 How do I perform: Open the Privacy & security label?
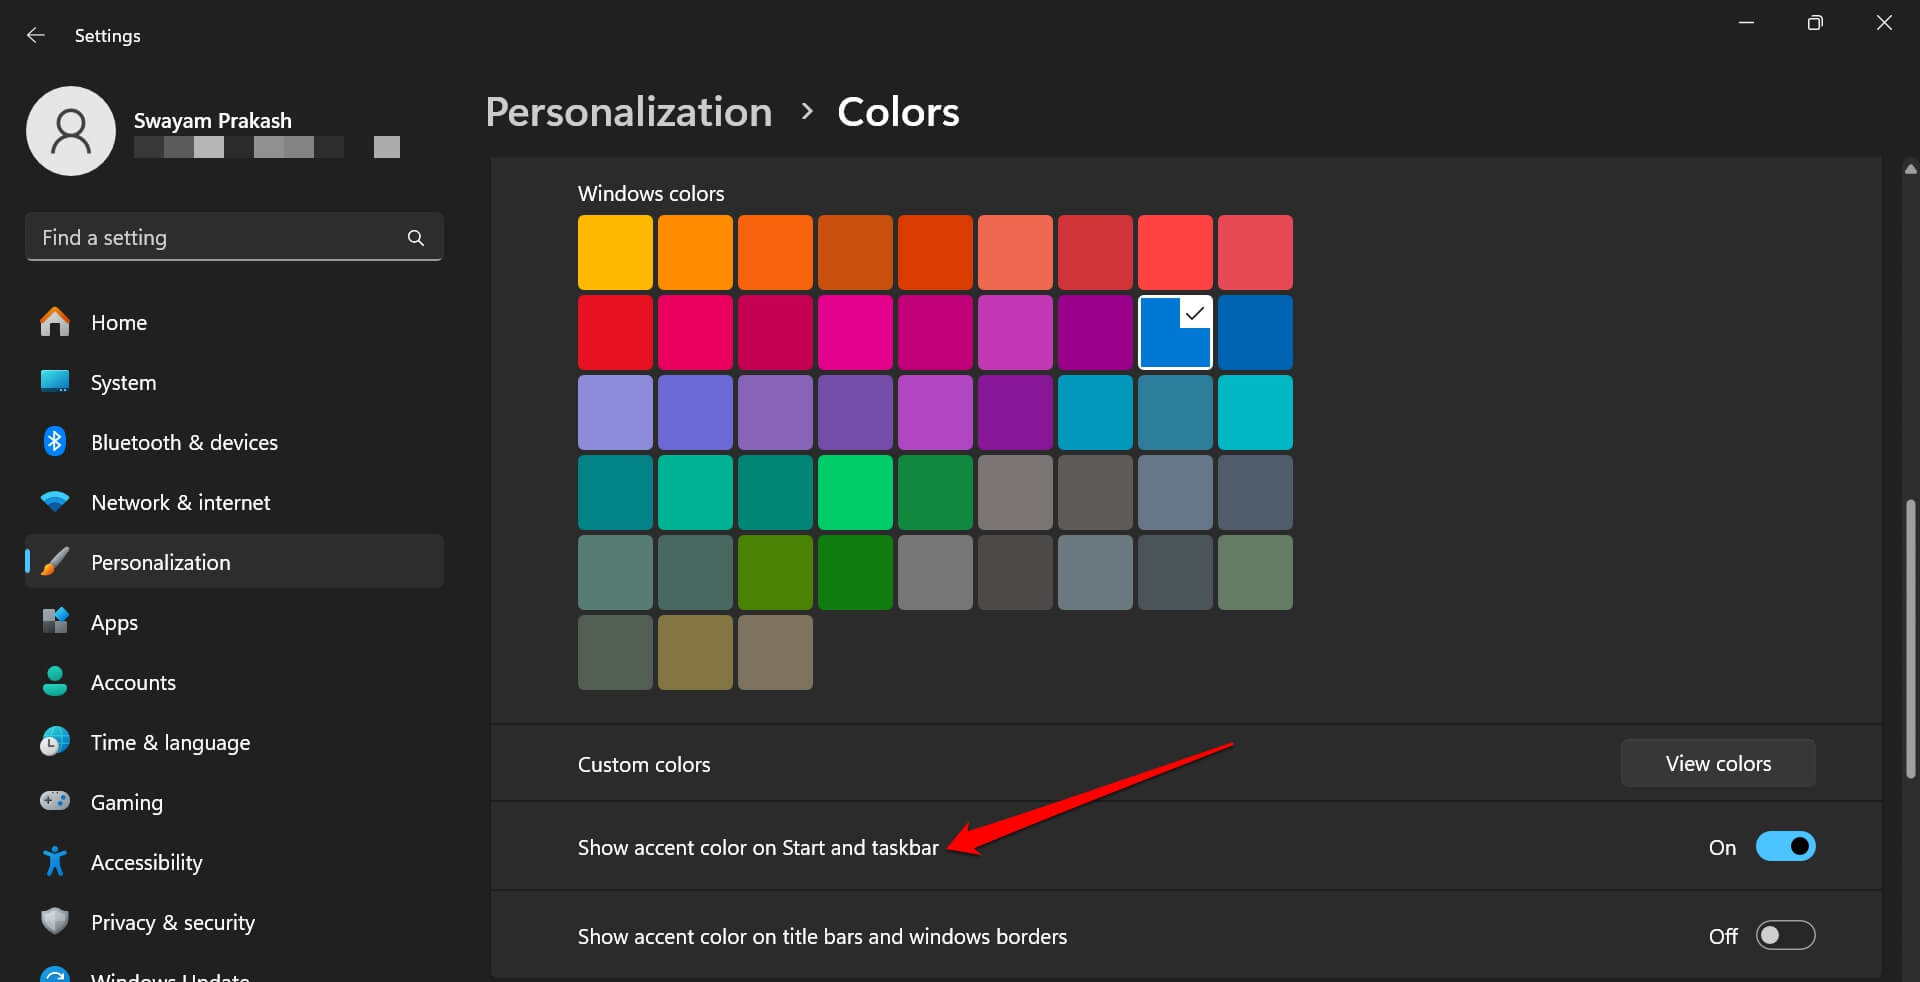click(x=173, y=923)
